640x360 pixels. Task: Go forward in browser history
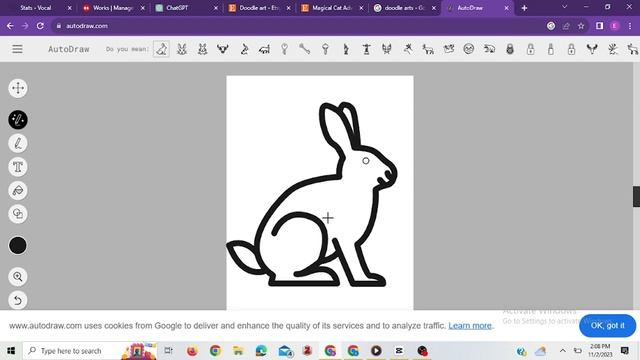25,26
